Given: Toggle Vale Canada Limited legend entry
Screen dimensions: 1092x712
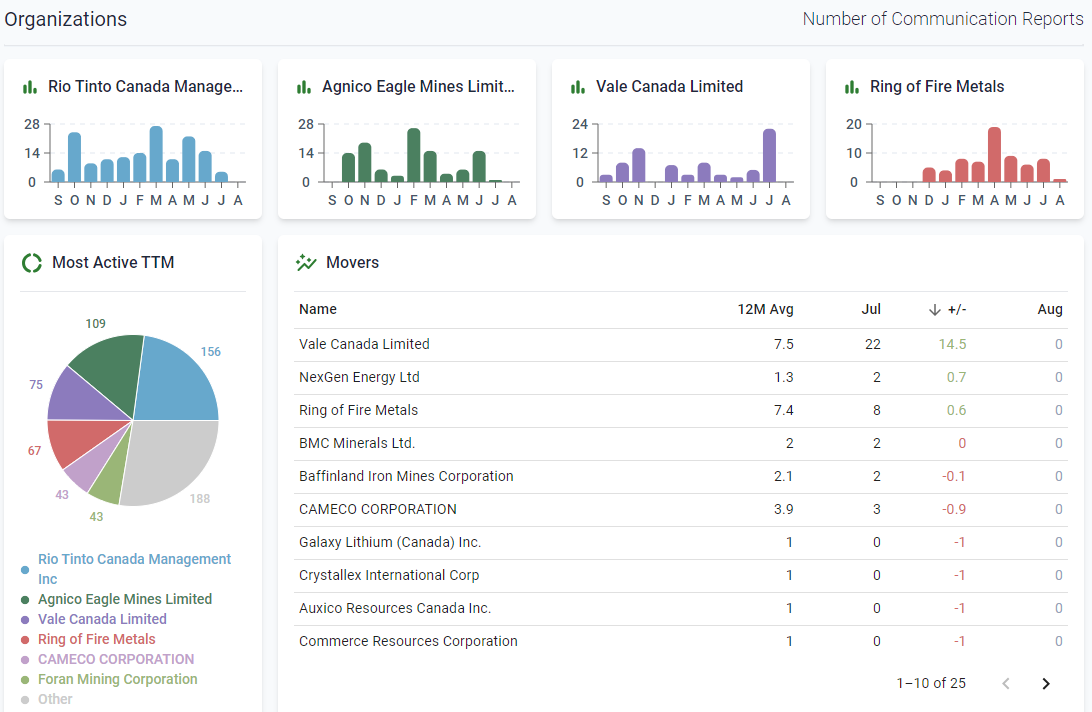Looking at the screenshot, I should tap(102, 619).
